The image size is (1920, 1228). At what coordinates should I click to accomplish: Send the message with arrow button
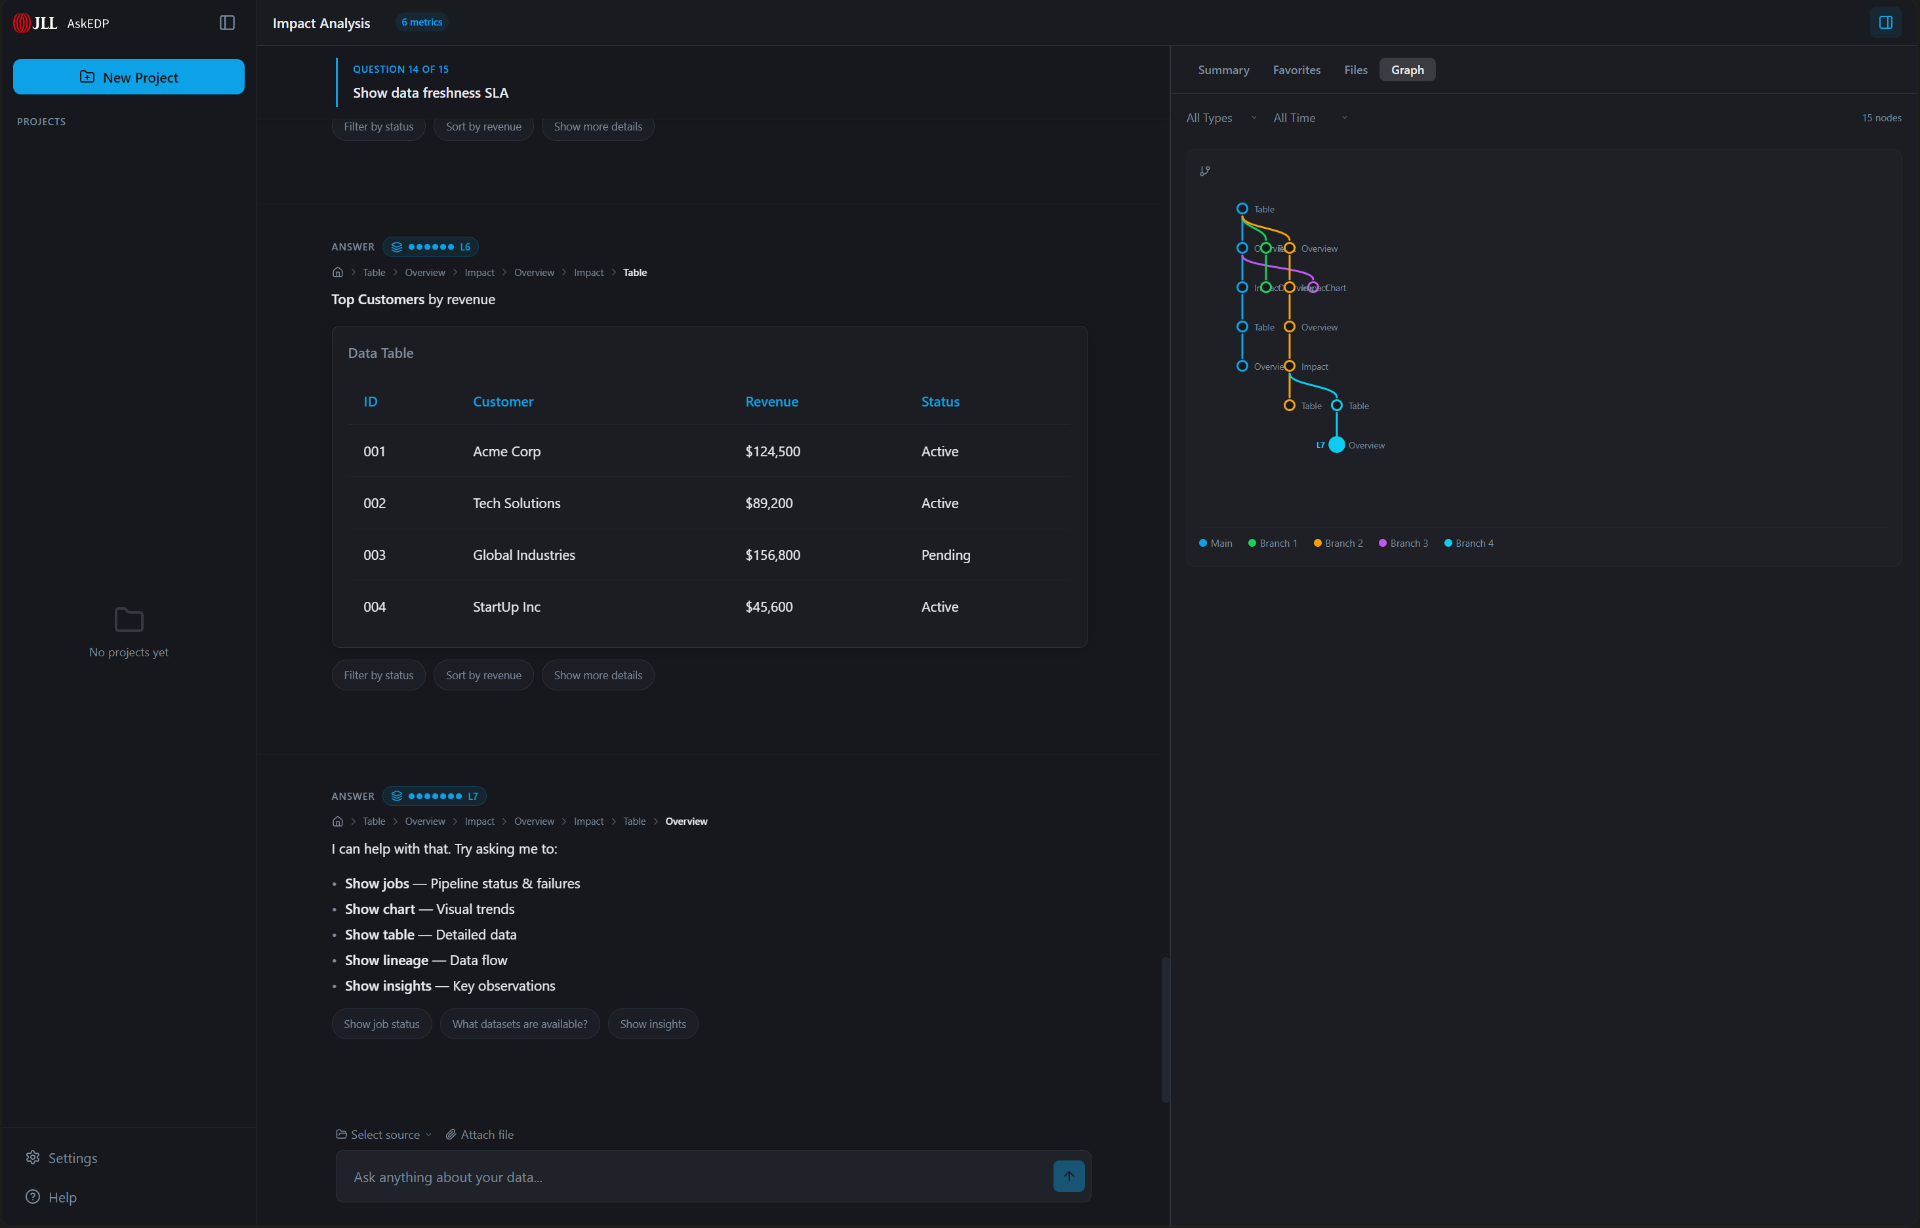(1068, 1176)
